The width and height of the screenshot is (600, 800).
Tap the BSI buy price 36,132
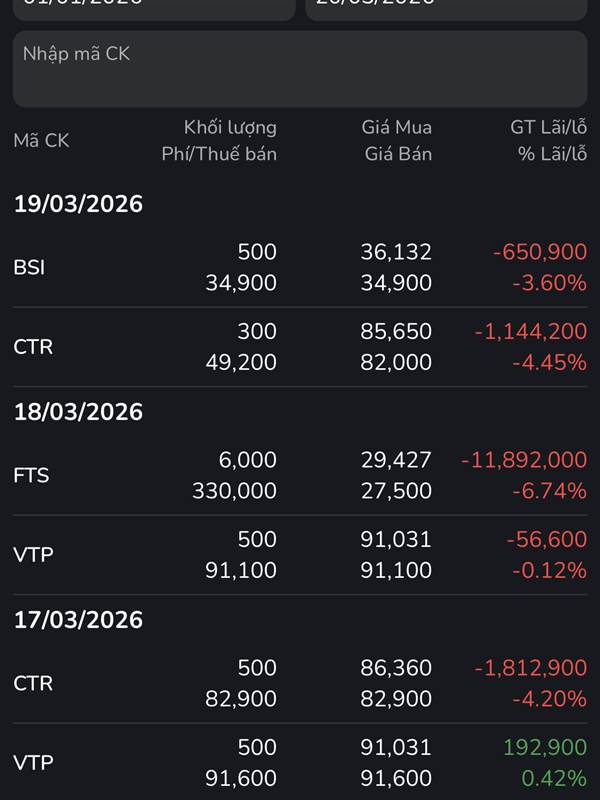[x=396, y=252]
